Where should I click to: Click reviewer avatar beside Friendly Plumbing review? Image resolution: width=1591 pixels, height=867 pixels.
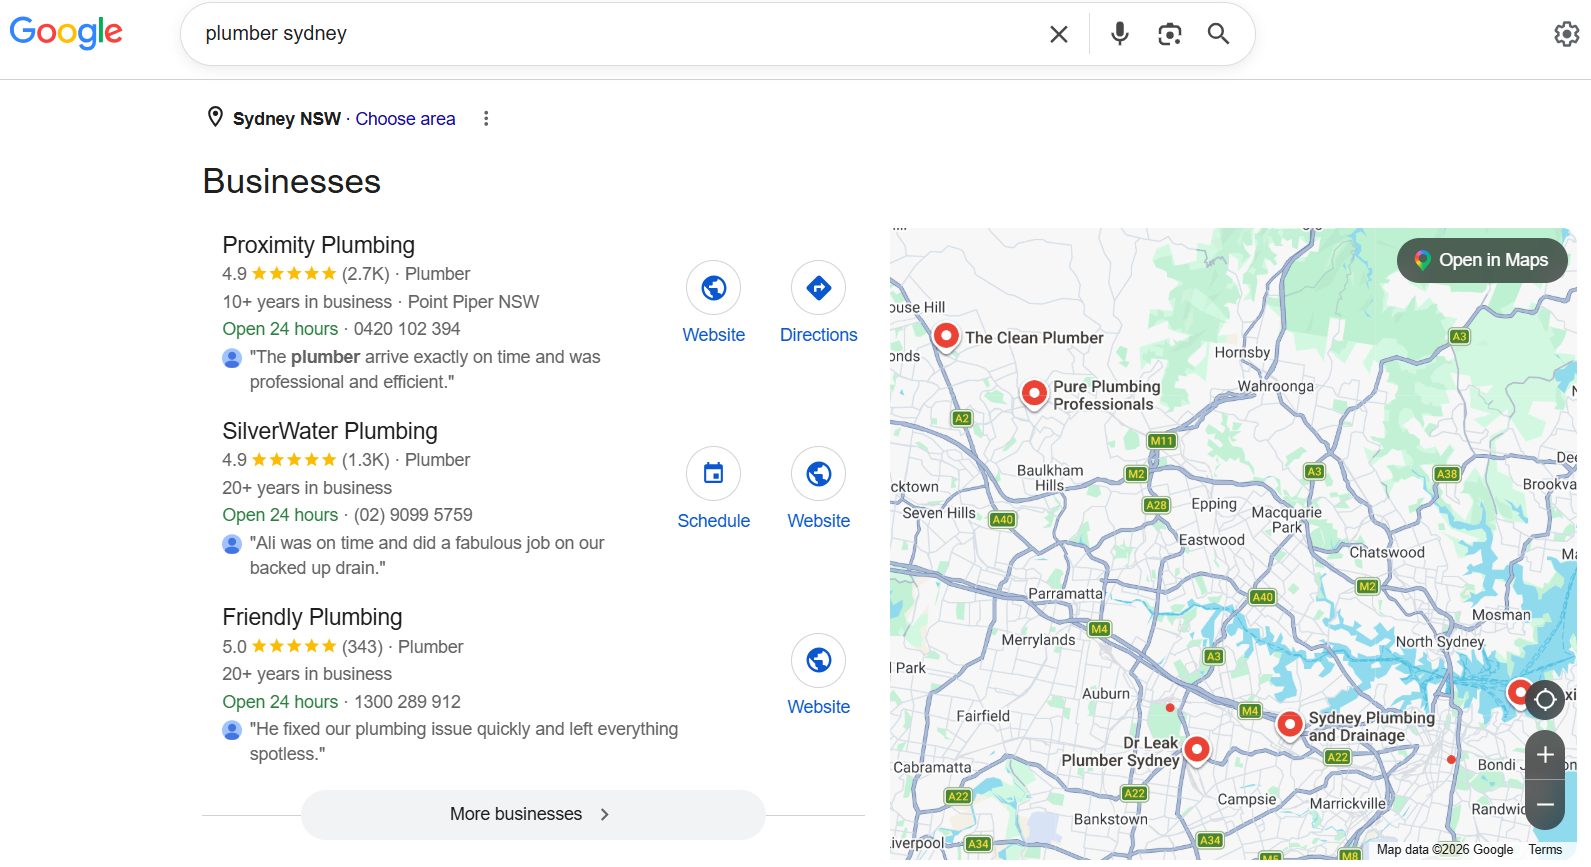232,730
